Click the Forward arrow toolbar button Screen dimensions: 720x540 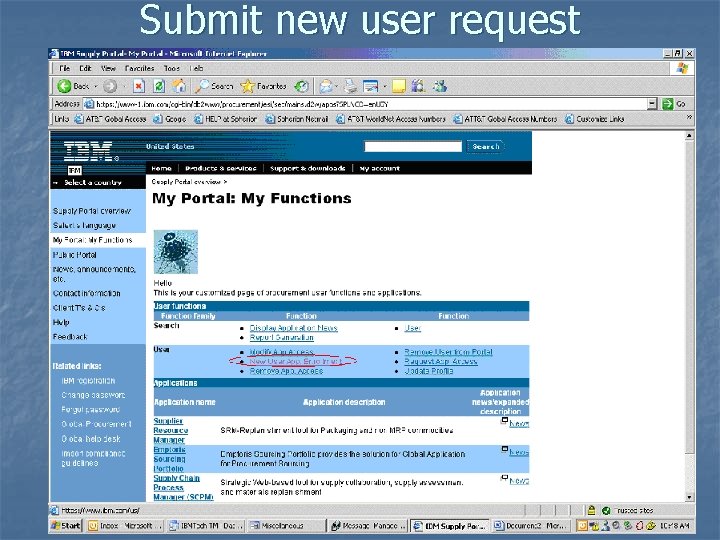[110, 86]
